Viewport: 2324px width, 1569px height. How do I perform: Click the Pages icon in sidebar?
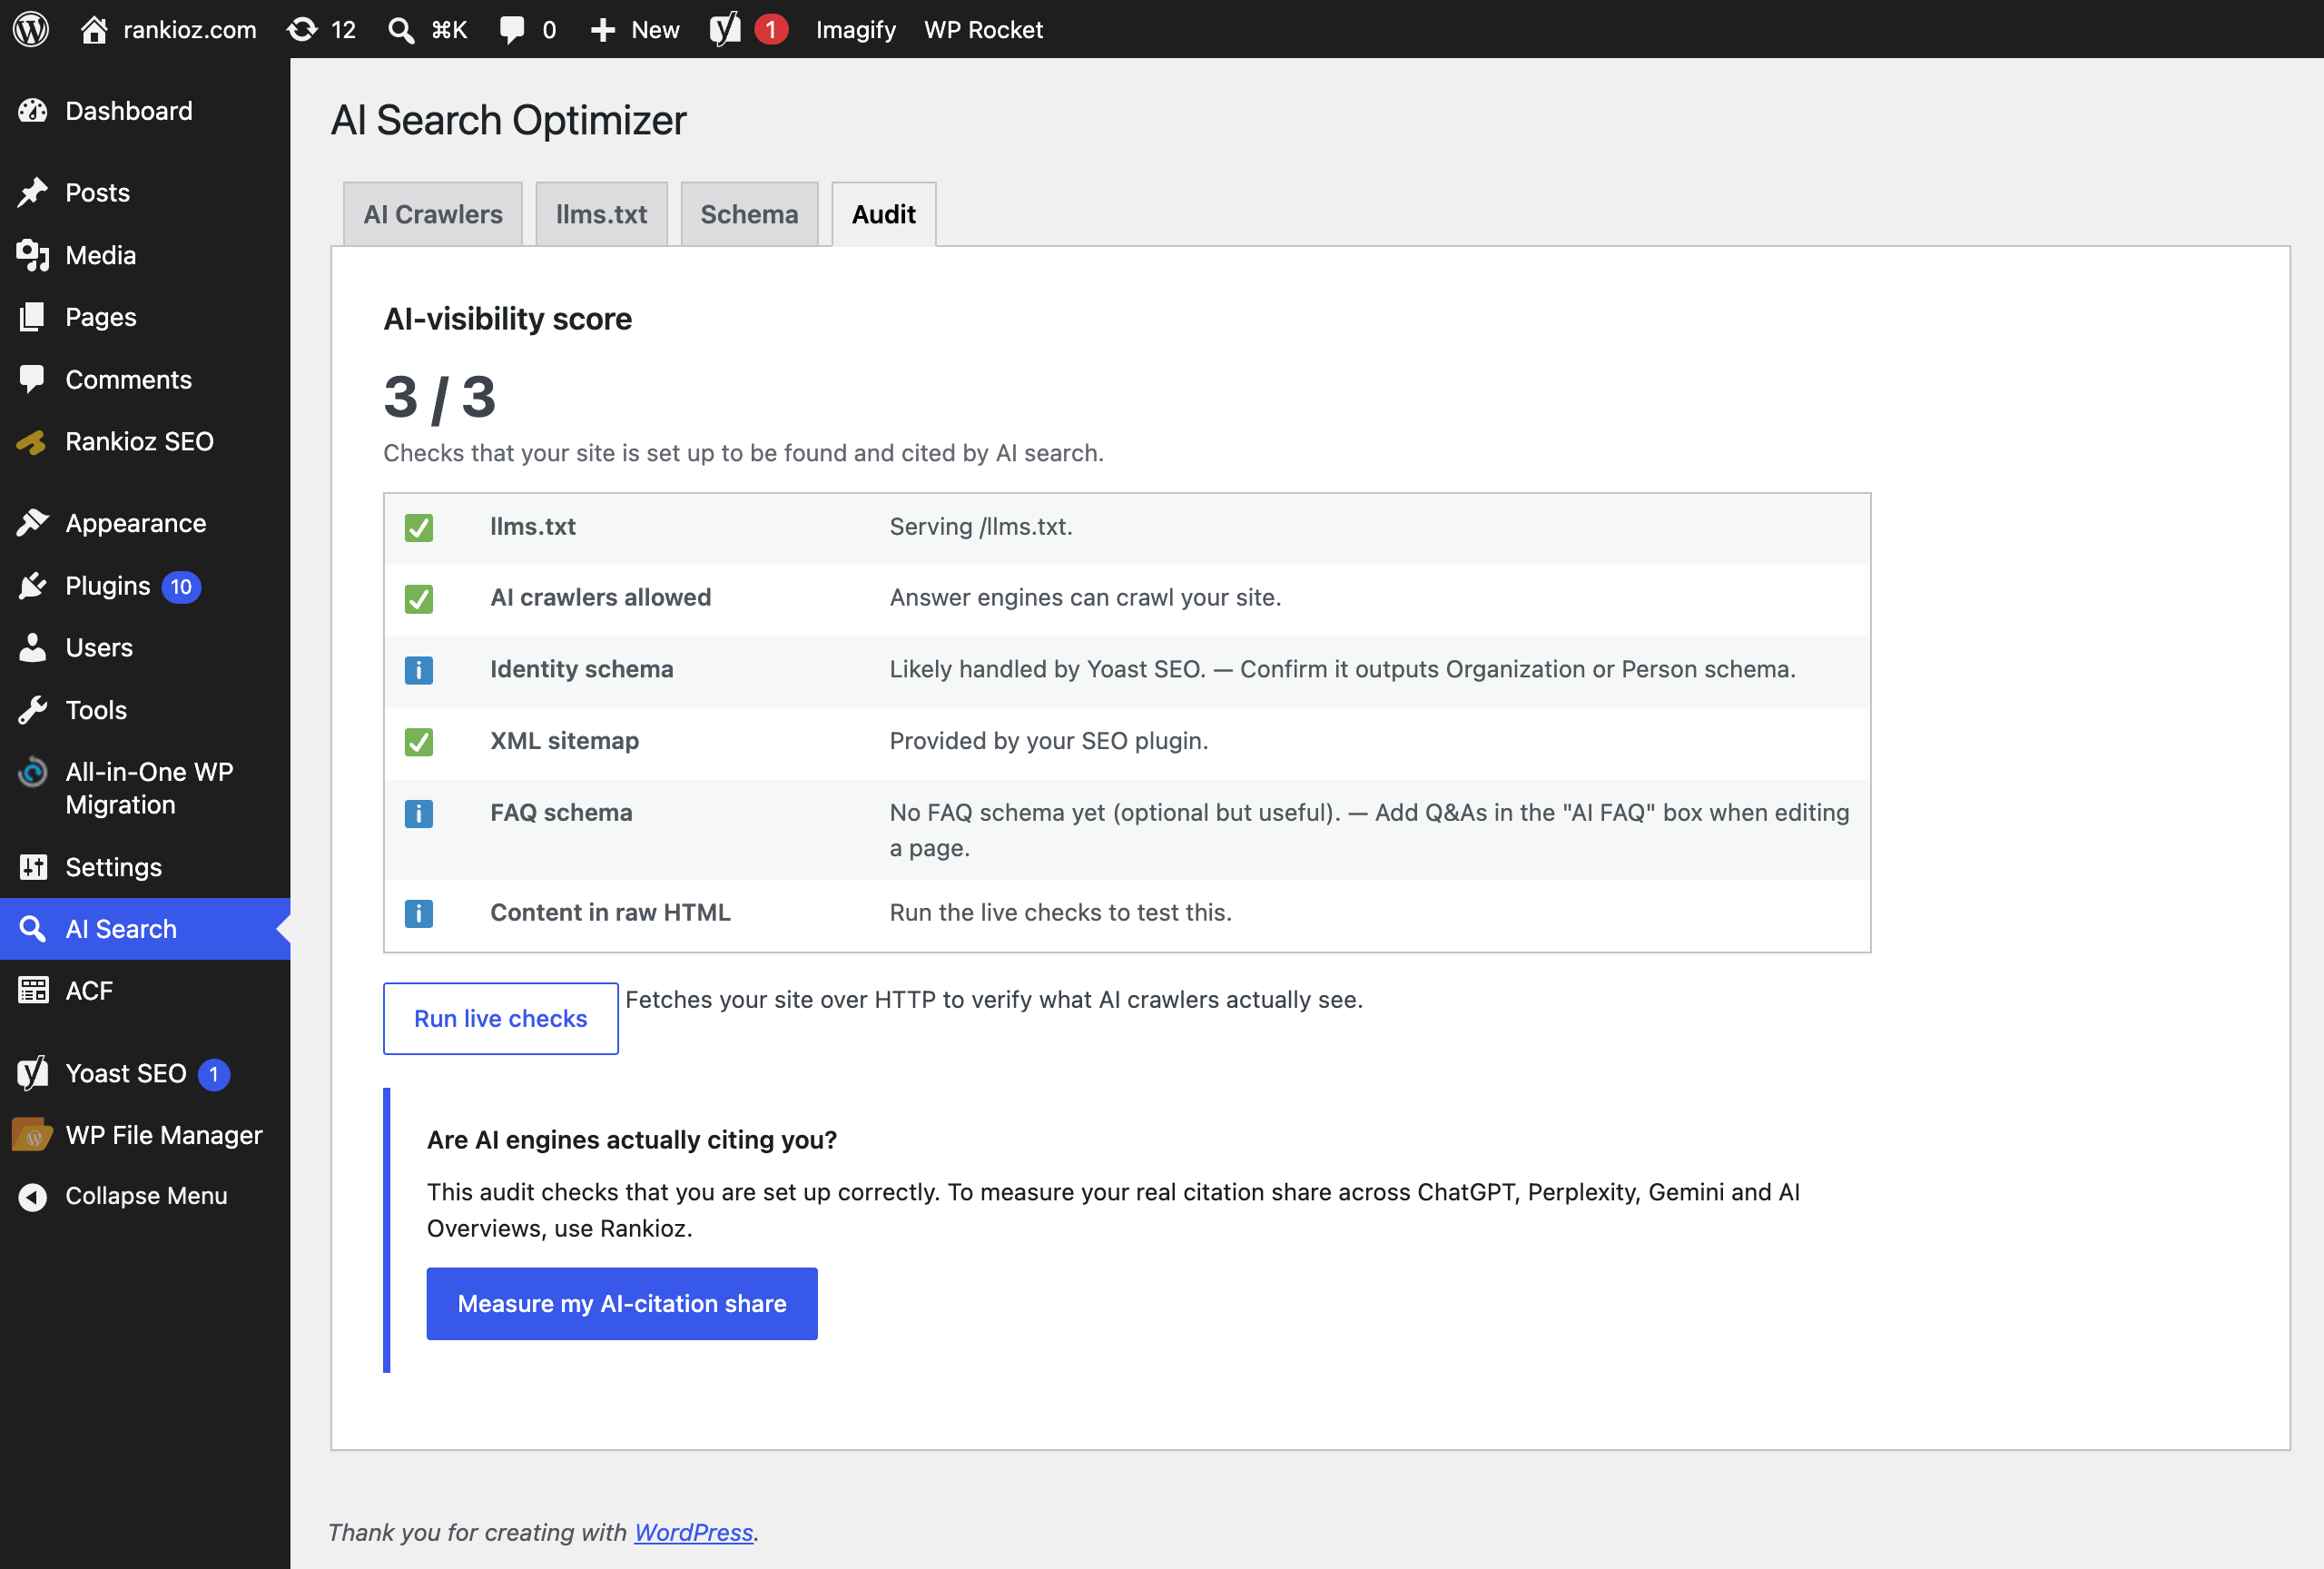[33, 317]
